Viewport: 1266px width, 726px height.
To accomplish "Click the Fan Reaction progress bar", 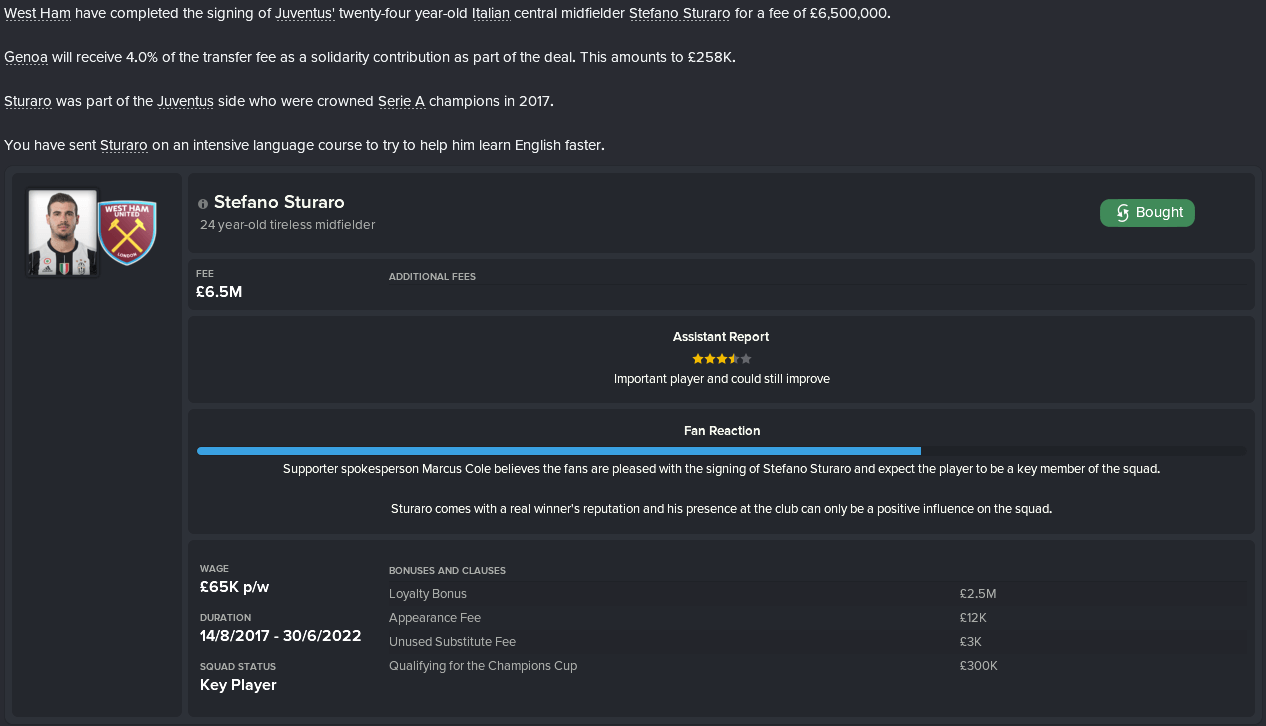I will (x=721, y=451).
